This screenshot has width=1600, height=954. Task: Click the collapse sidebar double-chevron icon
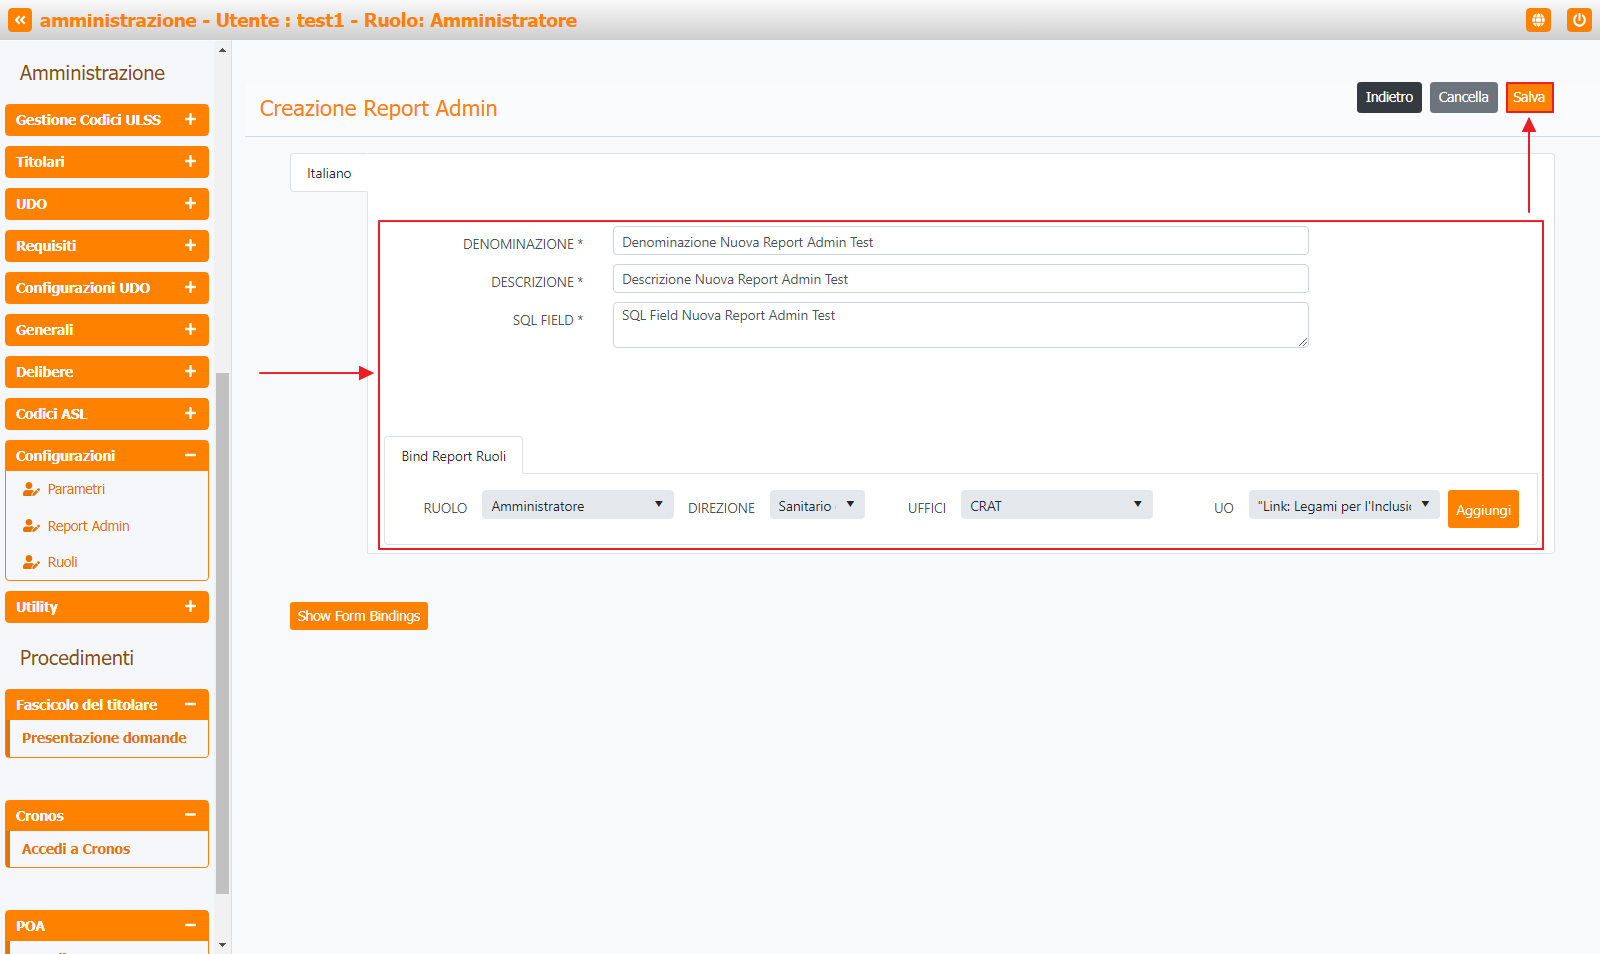click(x=20, y=20)
